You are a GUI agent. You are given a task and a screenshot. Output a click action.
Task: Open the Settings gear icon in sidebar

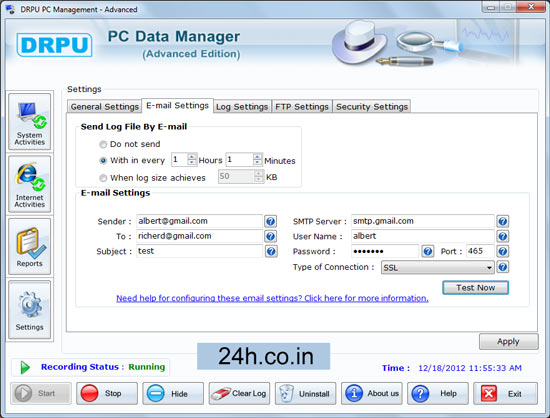click(29, 310)
